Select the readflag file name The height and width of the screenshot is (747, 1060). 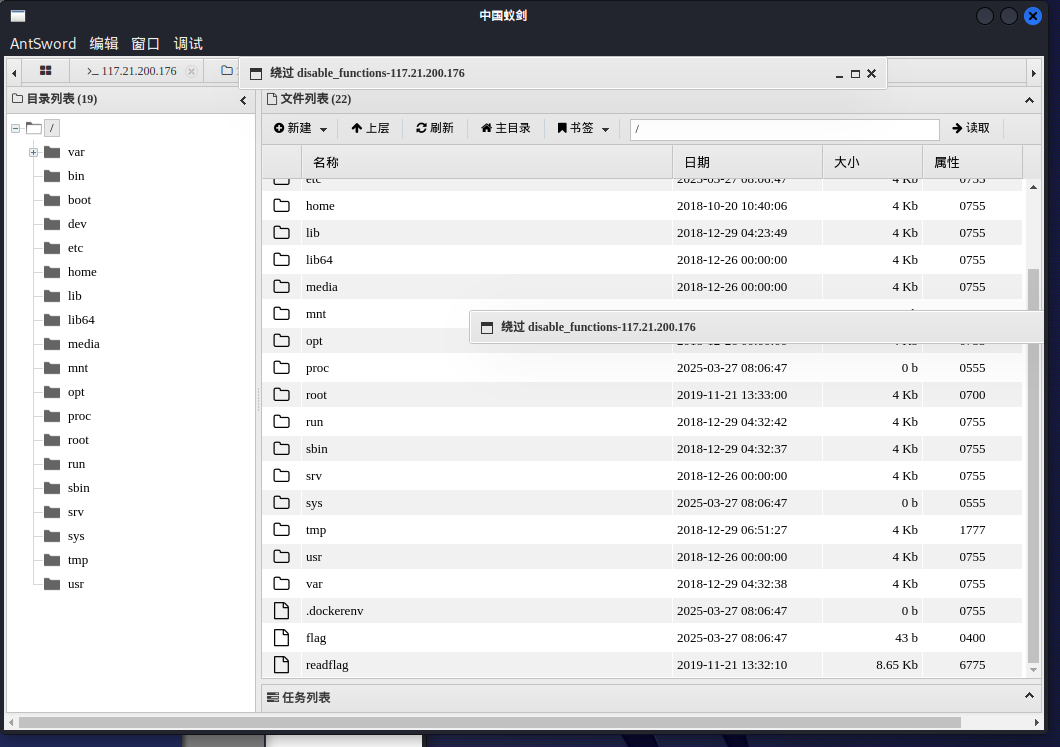coord(327,665)
